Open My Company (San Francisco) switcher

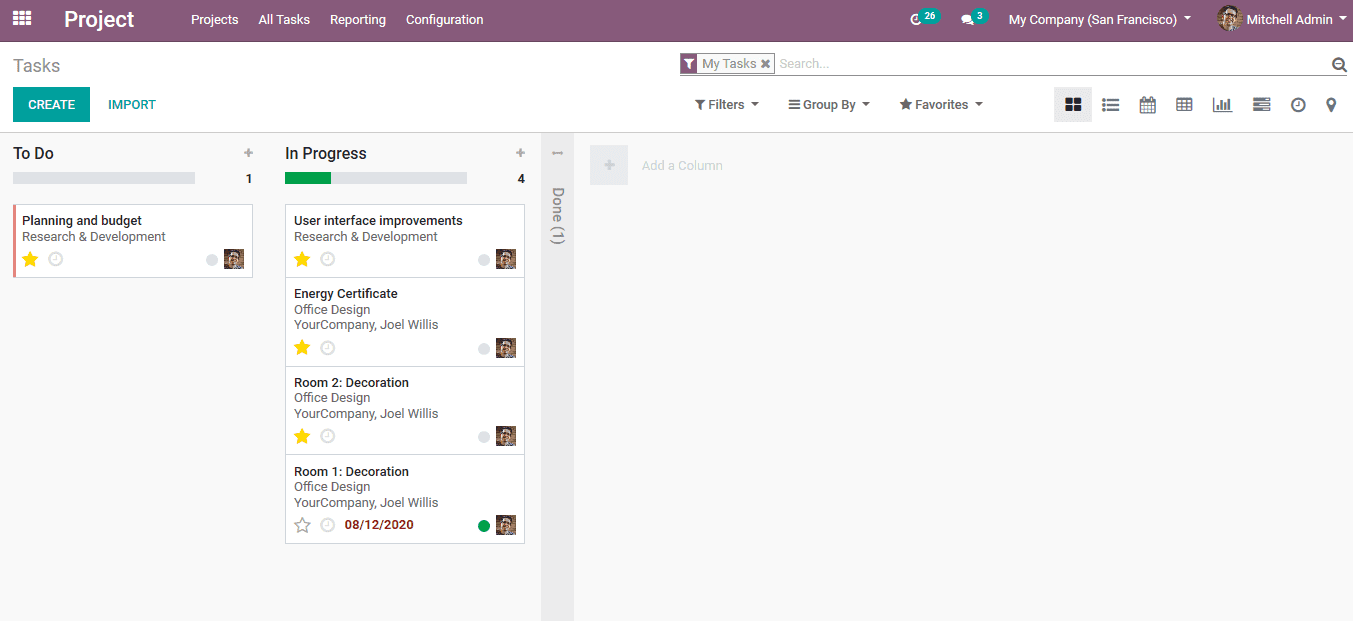1100,19
